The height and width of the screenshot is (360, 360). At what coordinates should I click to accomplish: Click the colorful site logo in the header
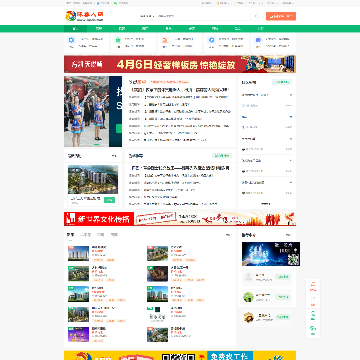pyautogui.click(x=85, y=16)
